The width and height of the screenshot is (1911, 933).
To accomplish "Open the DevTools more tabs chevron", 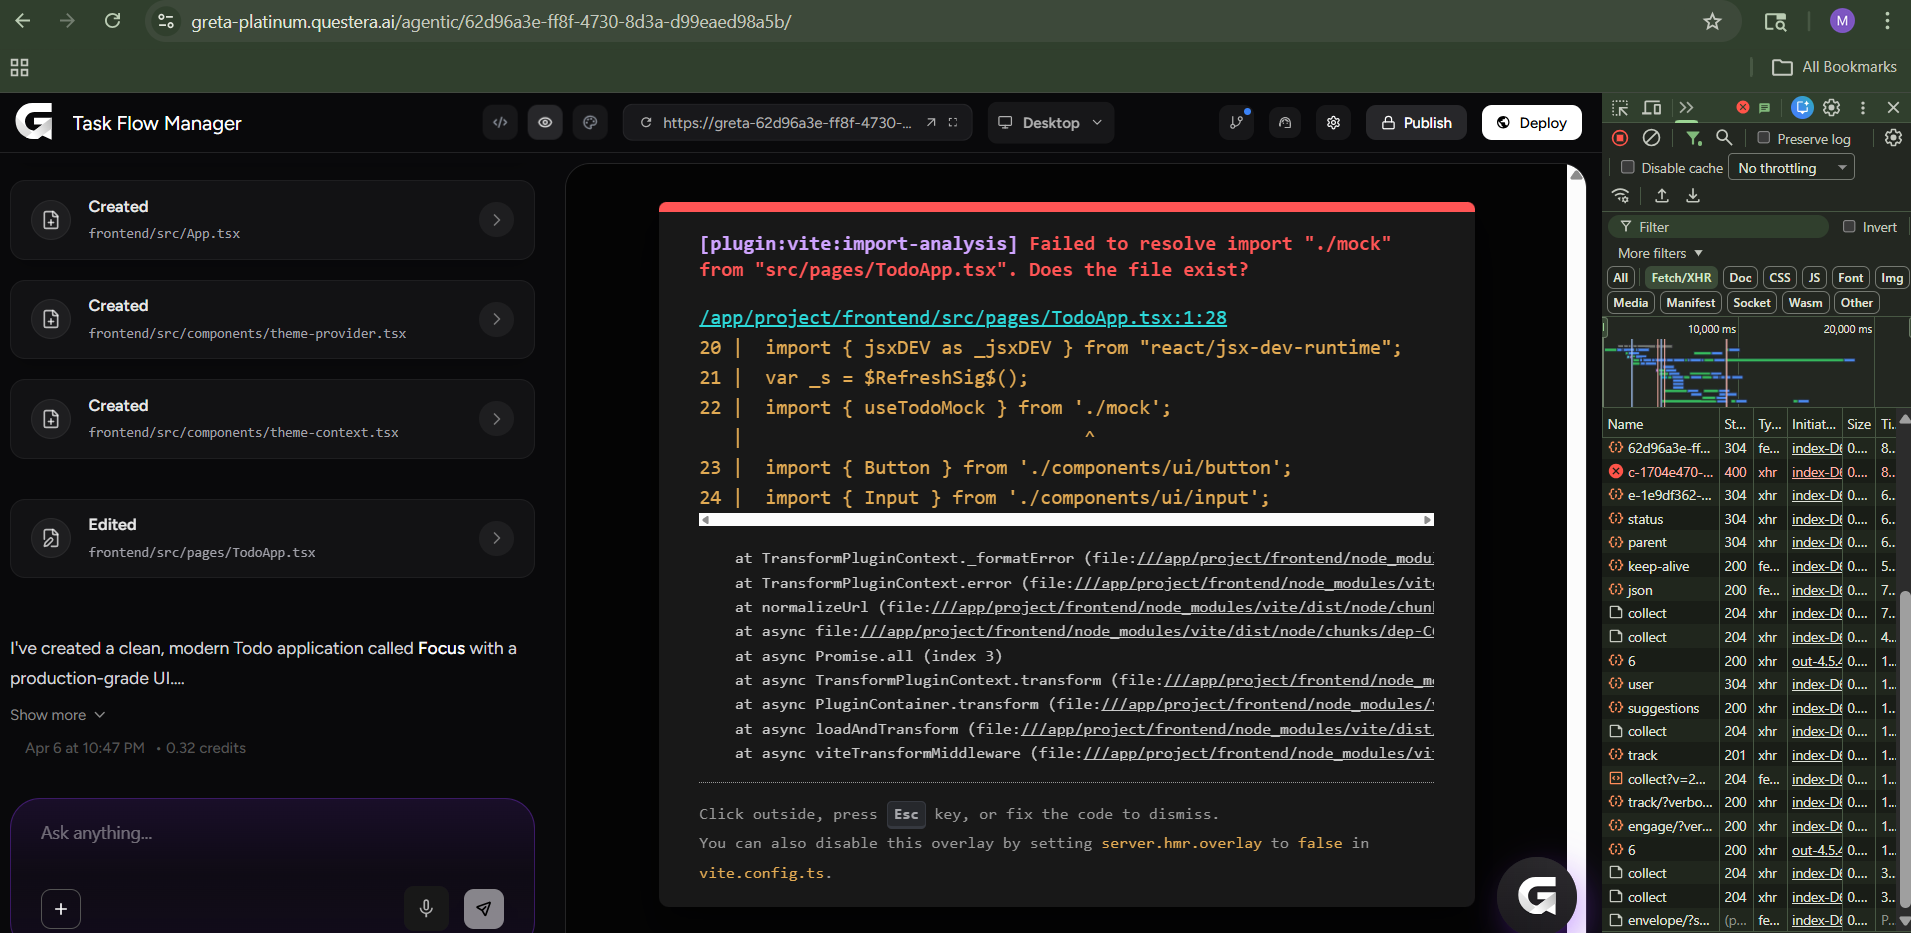I will tap(1686, 107).
